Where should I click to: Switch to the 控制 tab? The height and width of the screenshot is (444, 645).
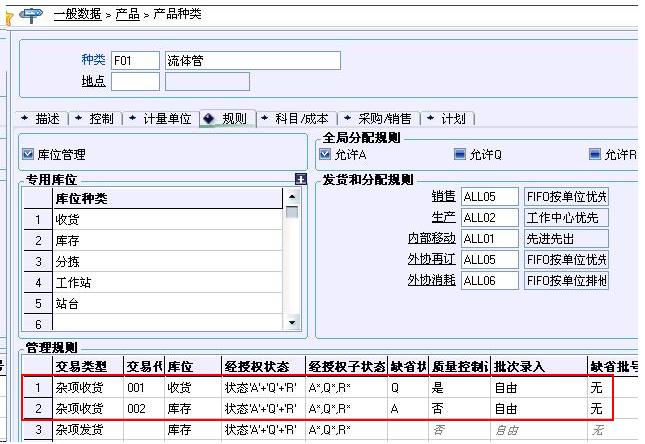coord(95,118)
